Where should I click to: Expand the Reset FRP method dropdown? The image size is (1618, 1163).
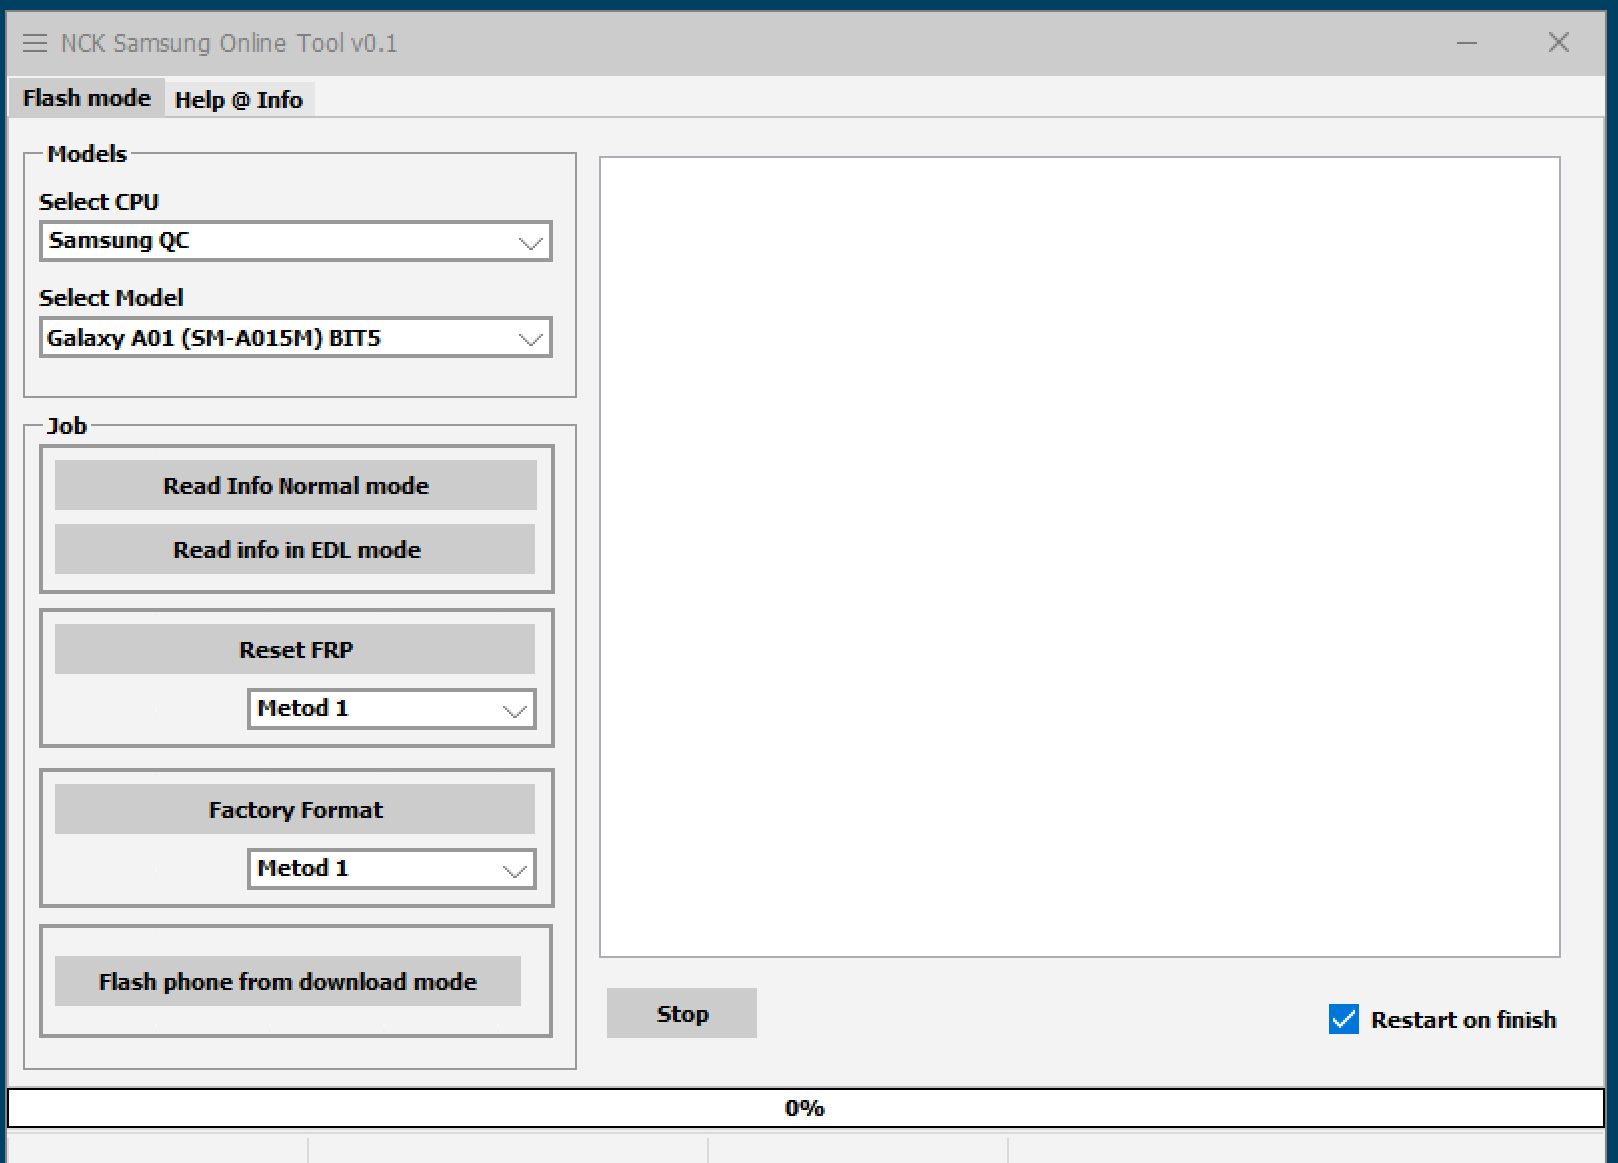392,709
